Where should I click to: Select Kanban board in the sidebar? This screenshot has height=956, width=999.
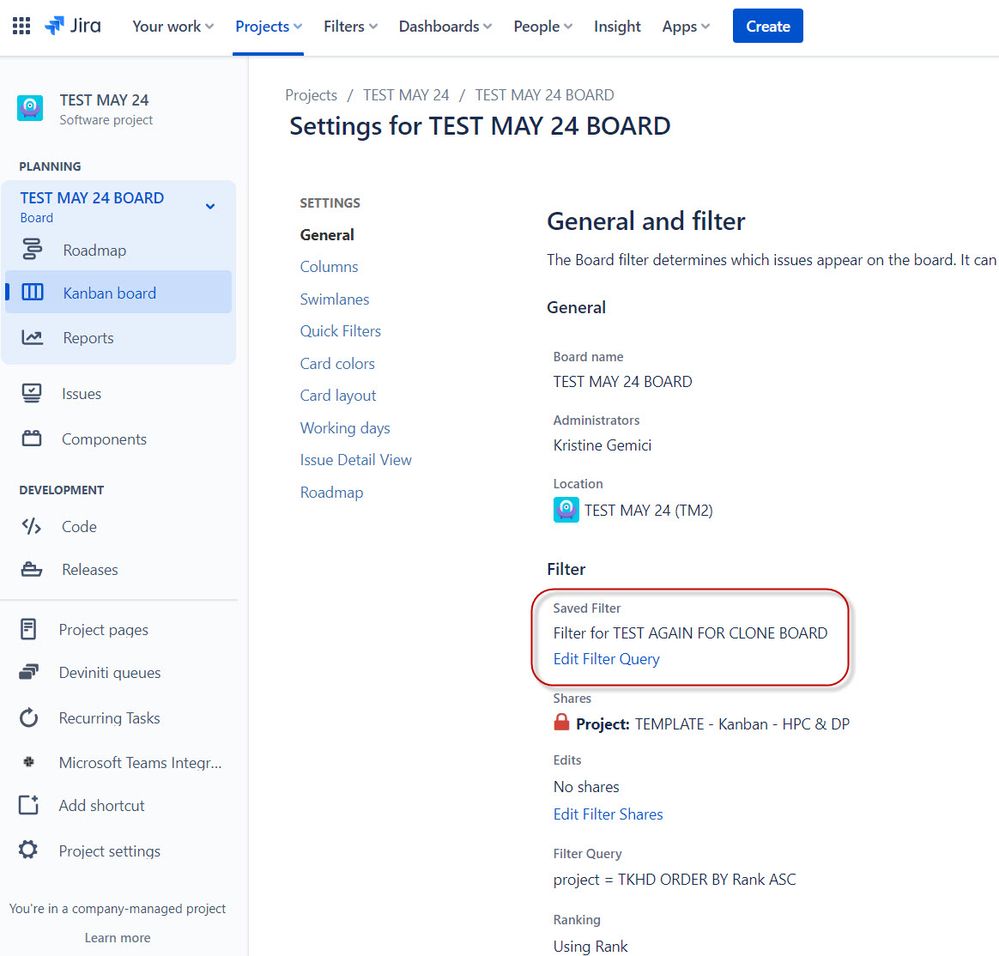tap(119, 292)
